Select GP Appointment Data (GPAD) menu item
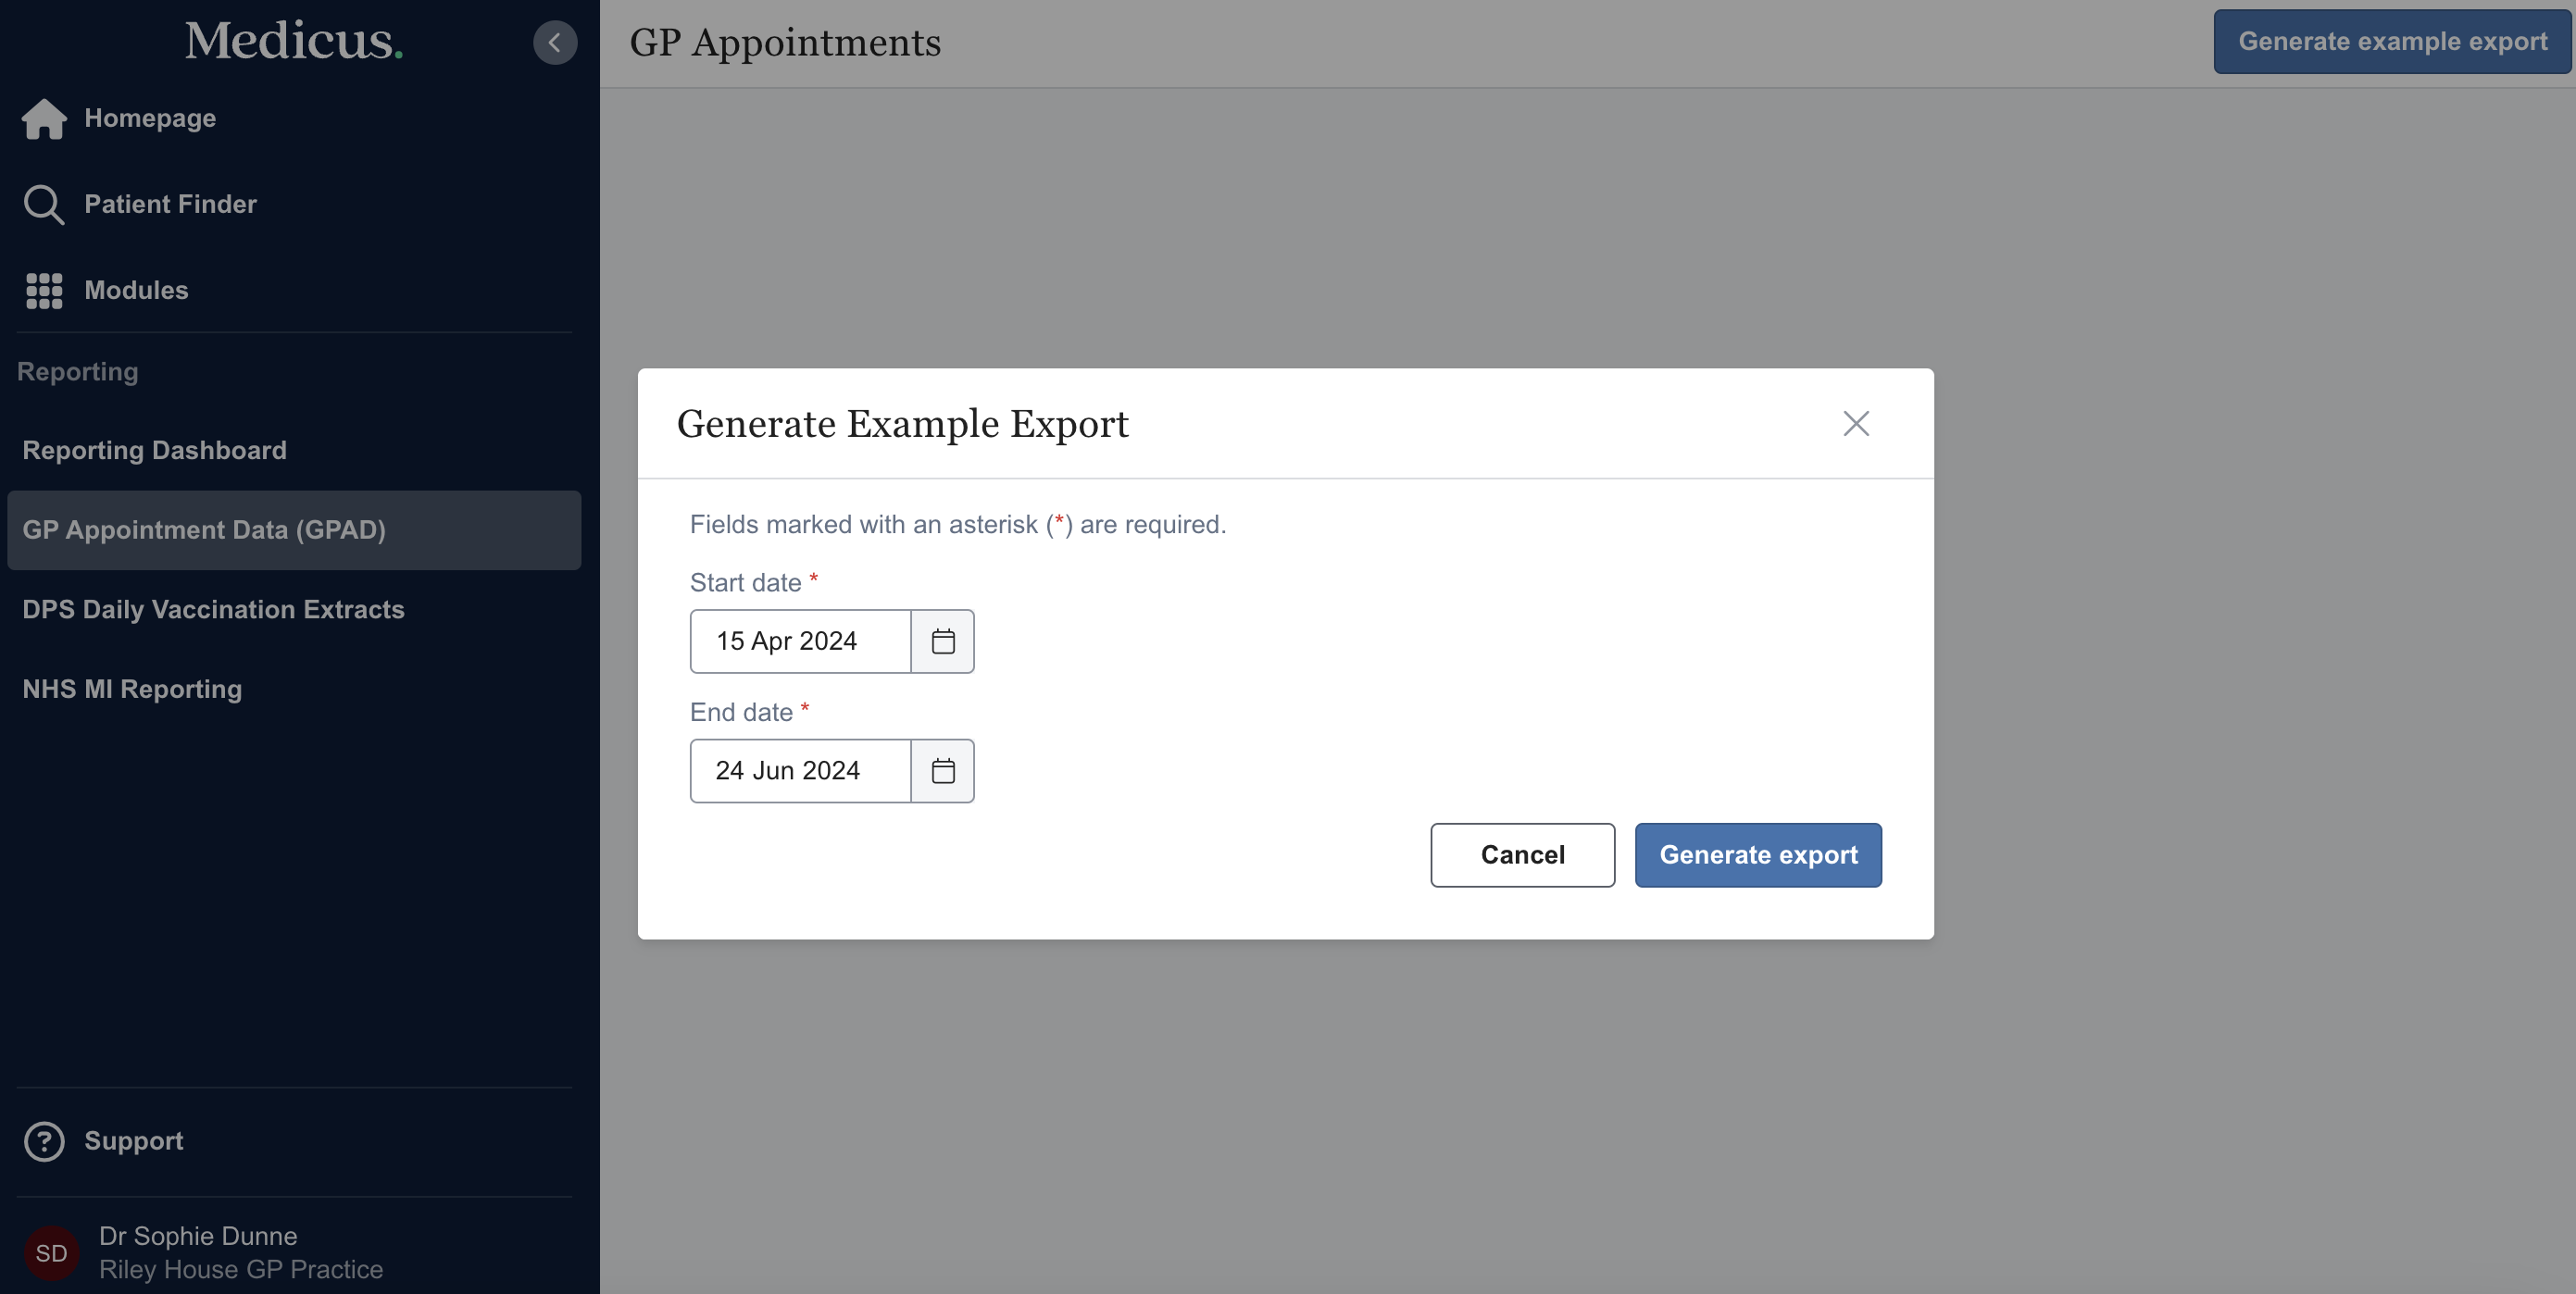This screenshot has width=2576, height=1294. [x=204, y=530]
